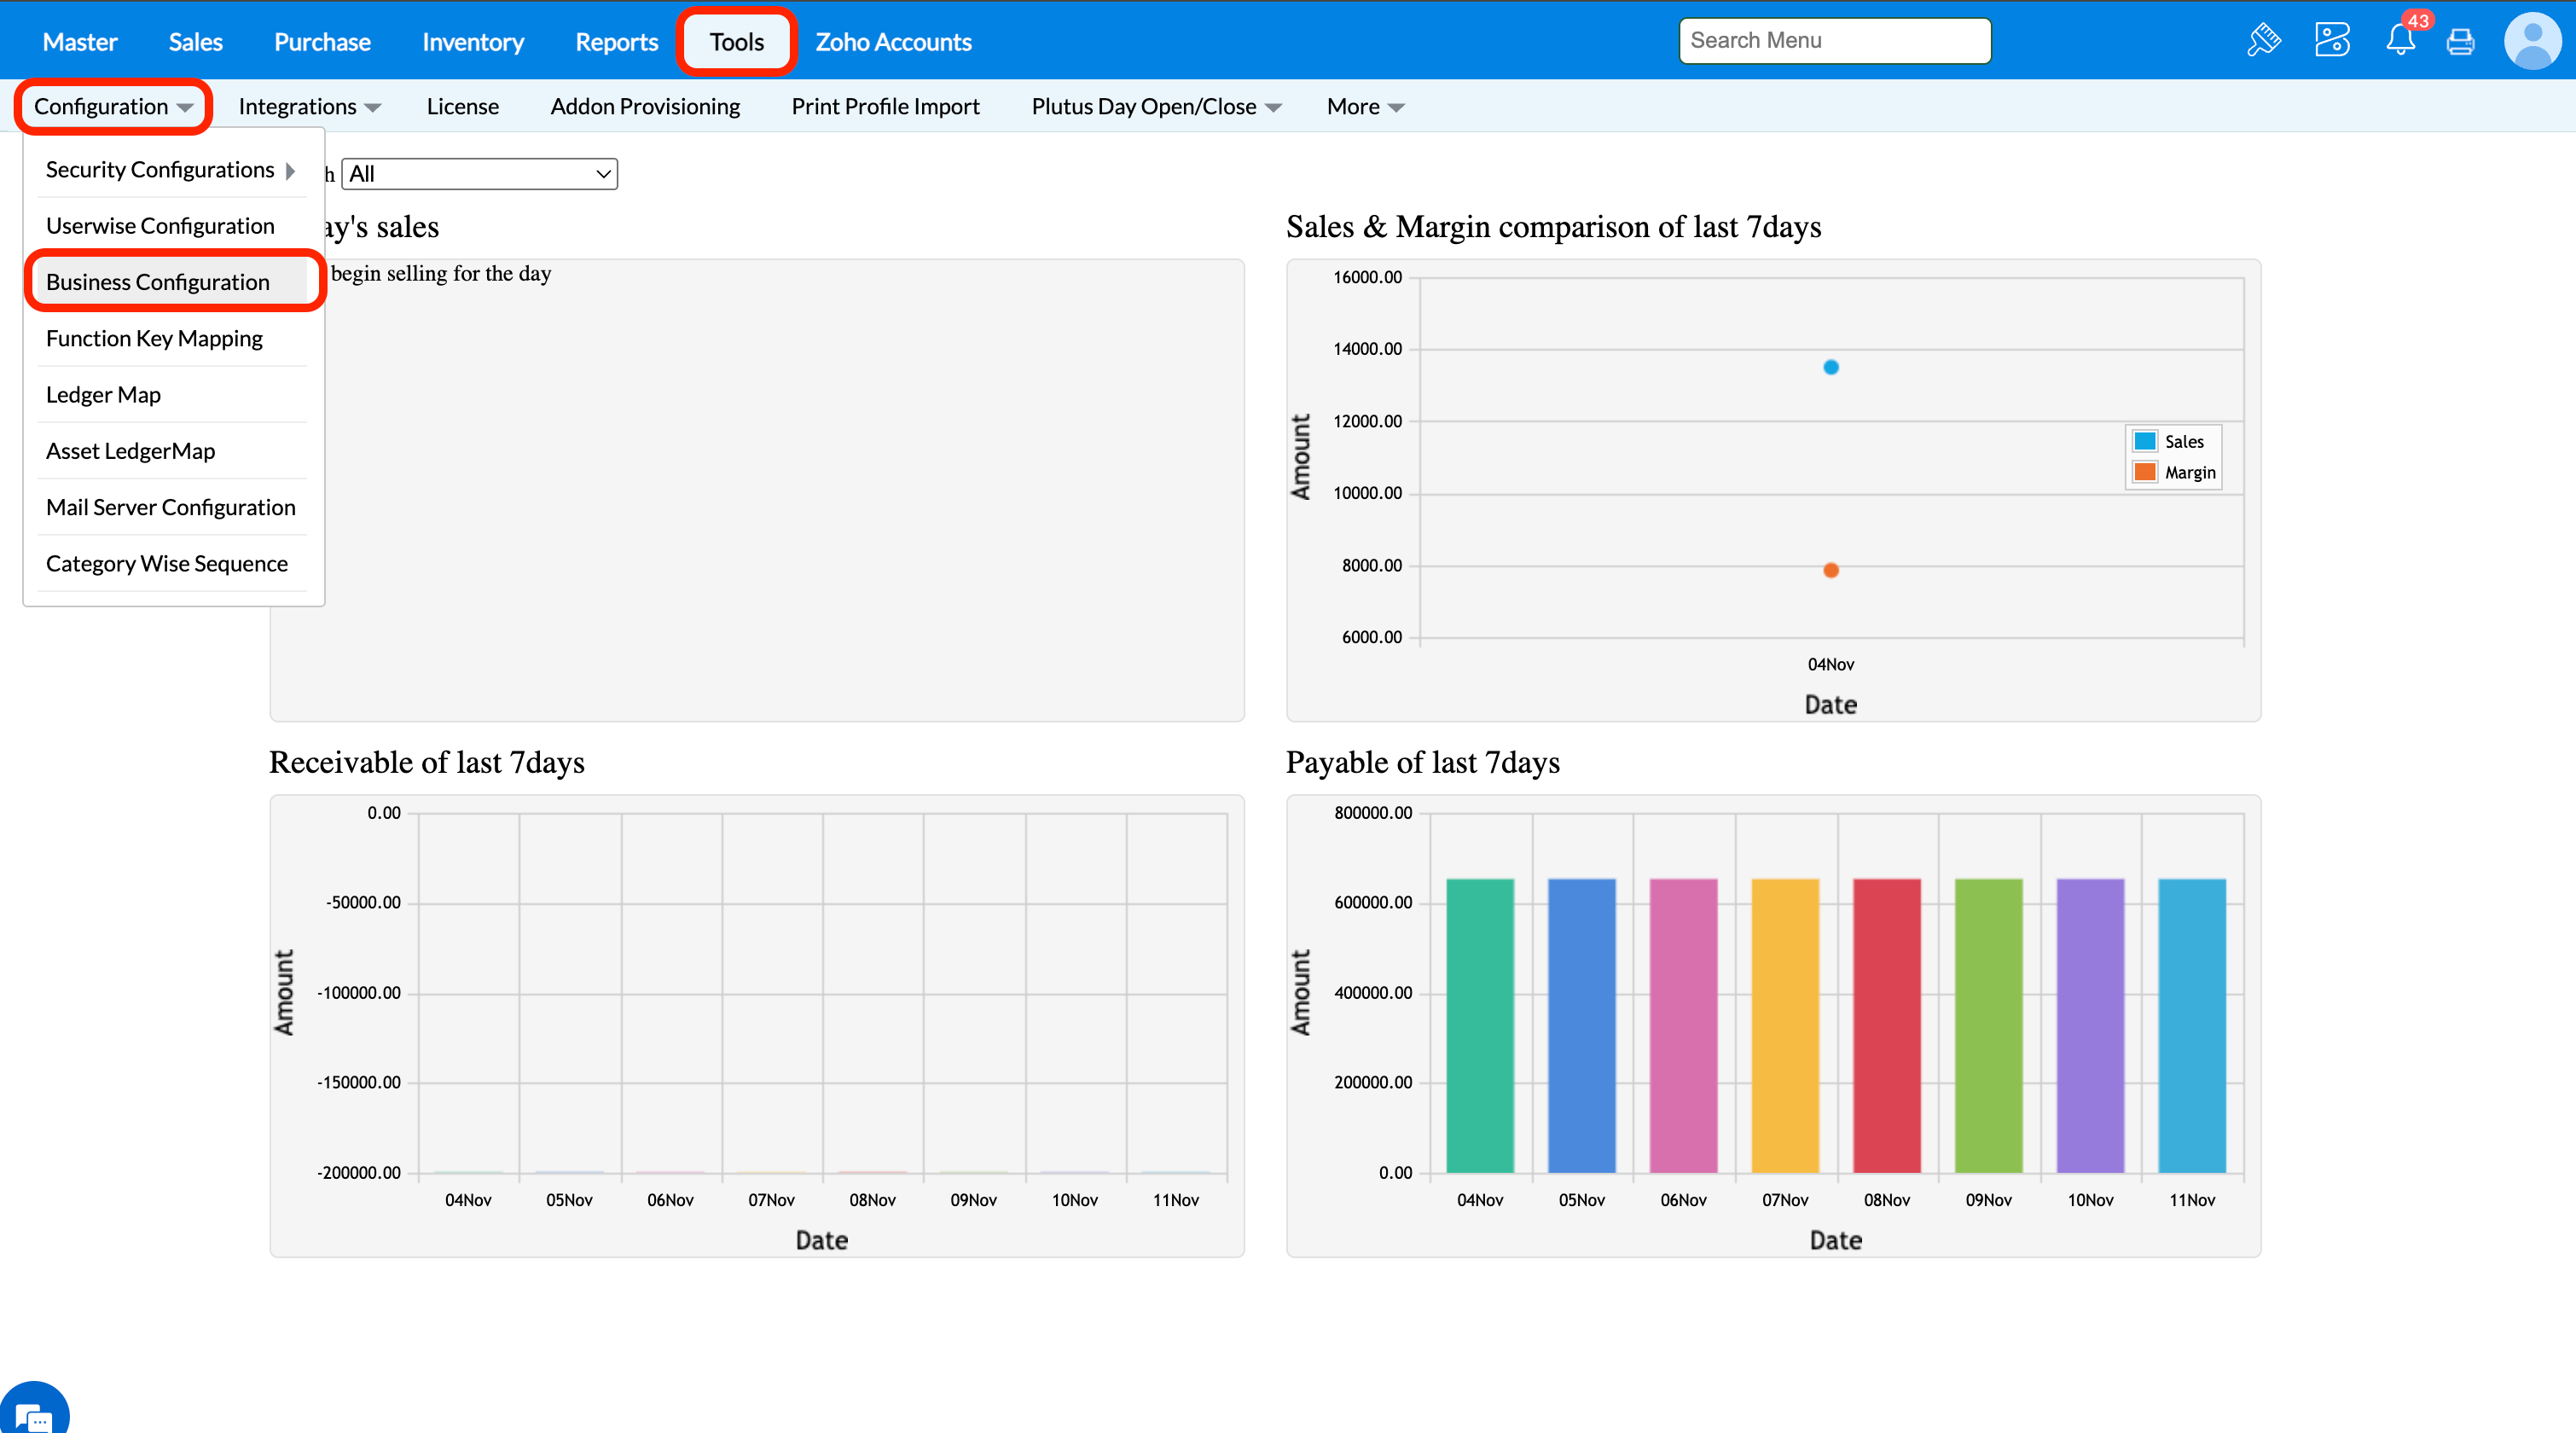Click into the Search Menu field
This screenshot has height=1433, width=2576.
click(1834, 41)
